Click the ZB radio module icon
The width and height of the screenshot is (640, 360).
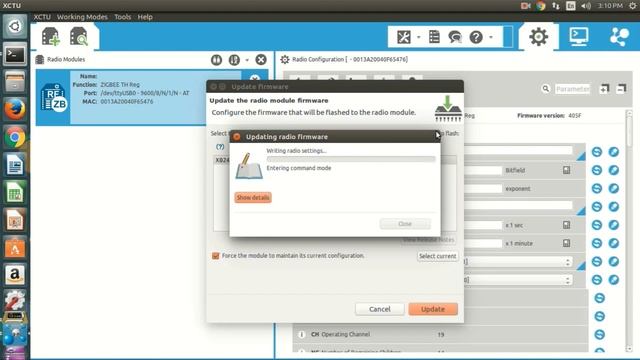[x=53, y=97]
